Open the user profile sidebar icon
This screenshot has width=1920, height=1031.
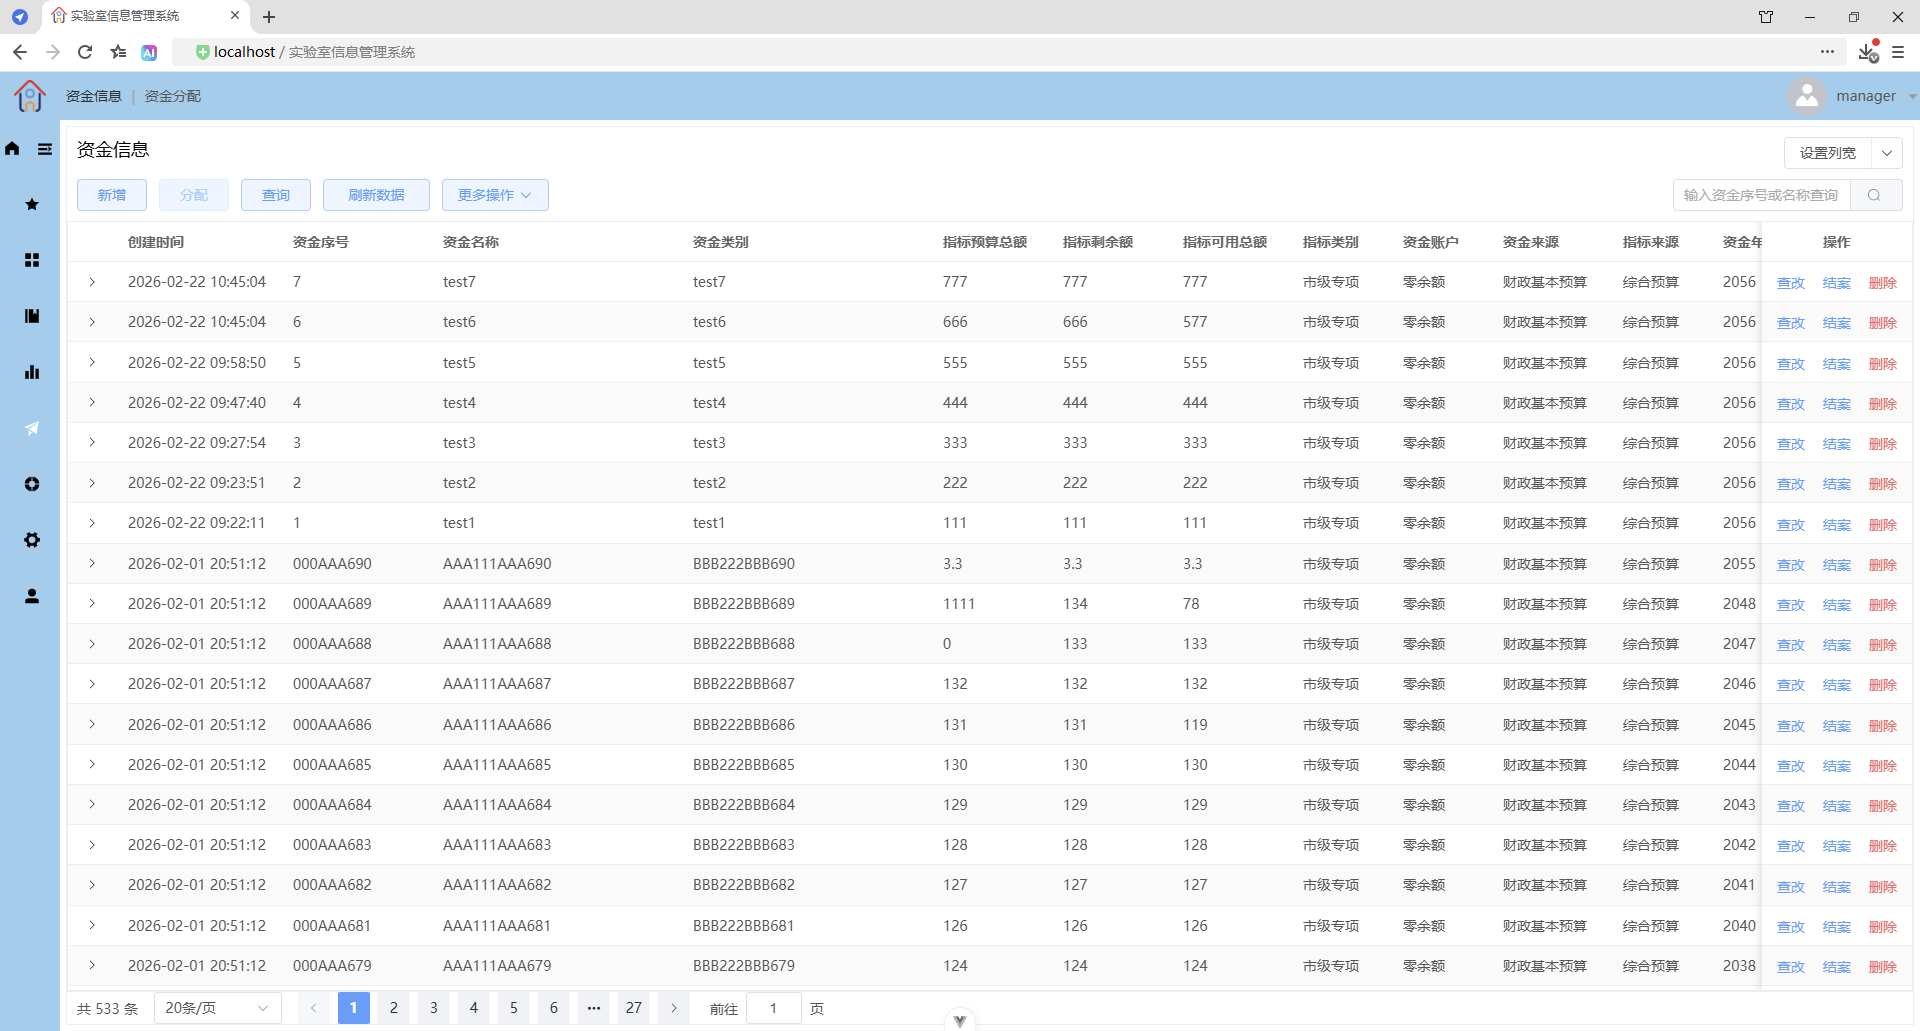[32, 596]
